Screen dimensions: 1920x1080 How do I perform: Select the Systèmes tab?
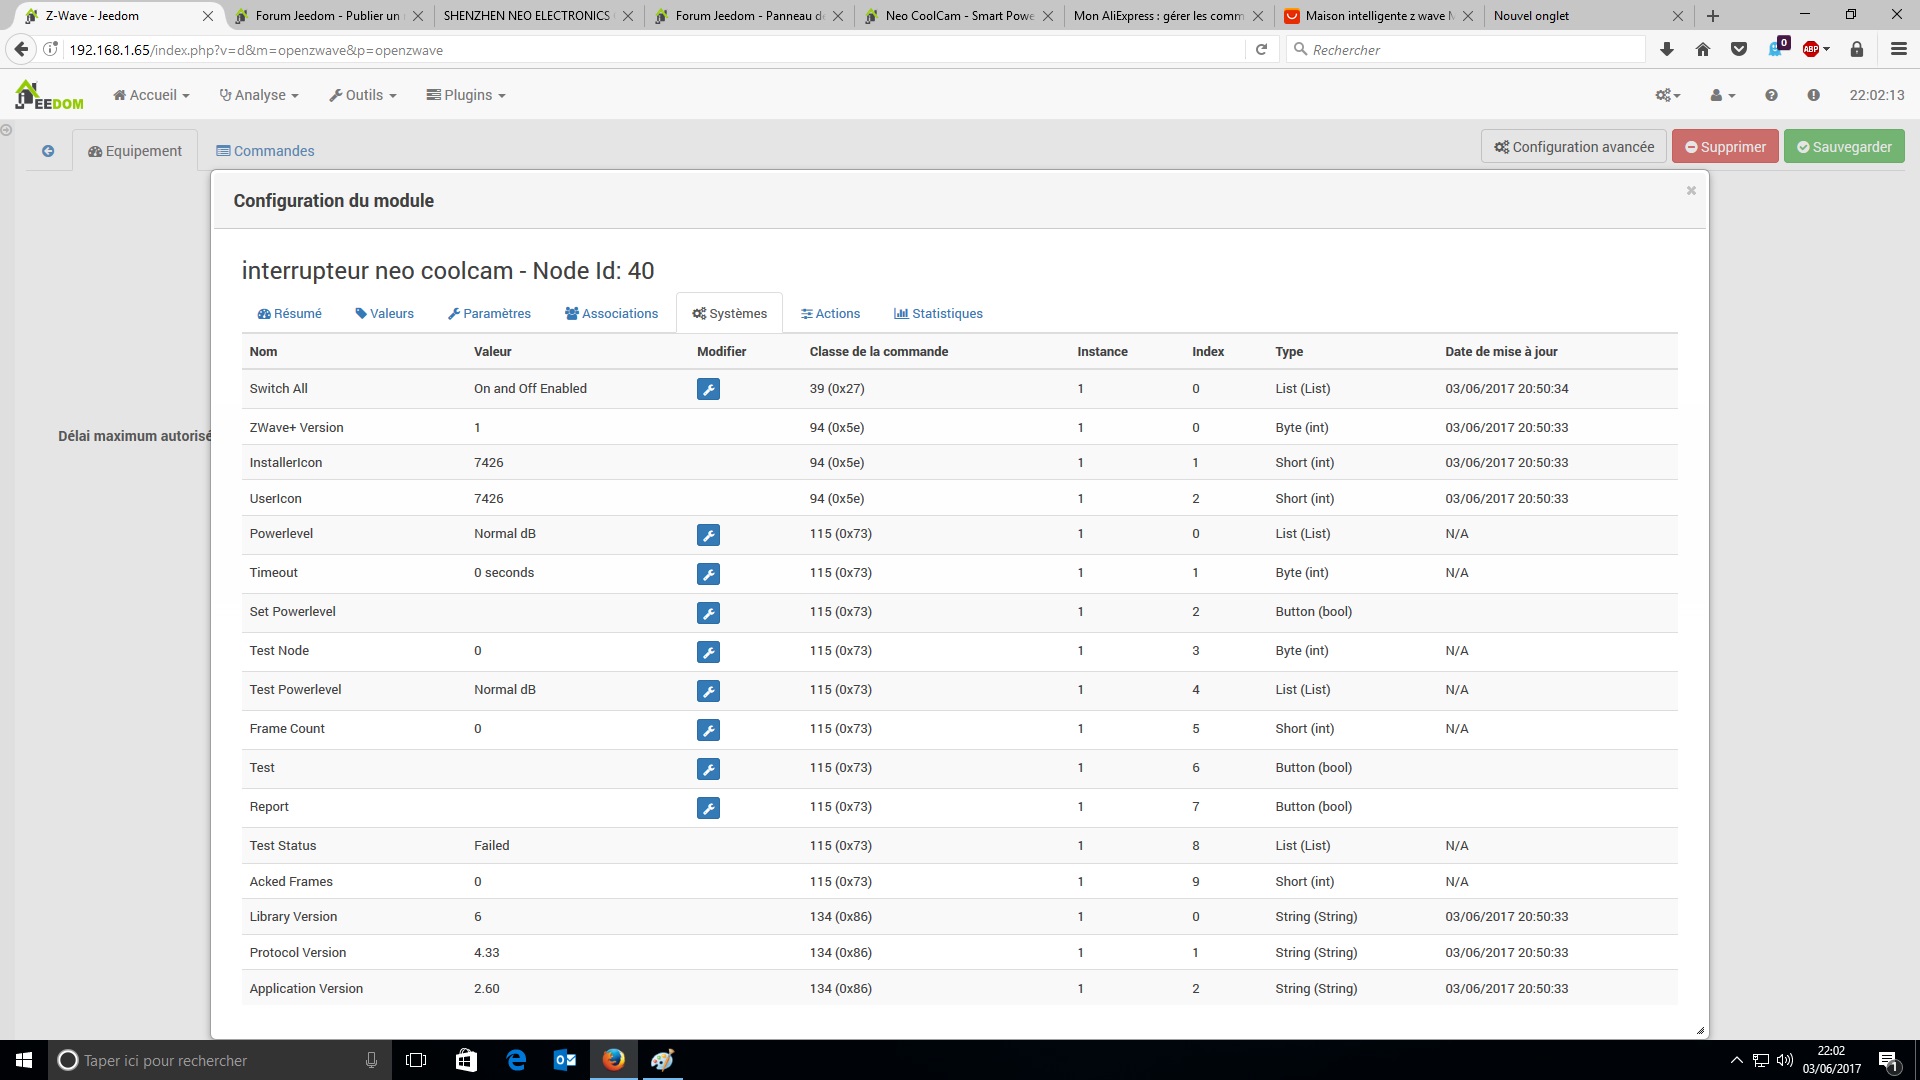(x=730, y=313)
